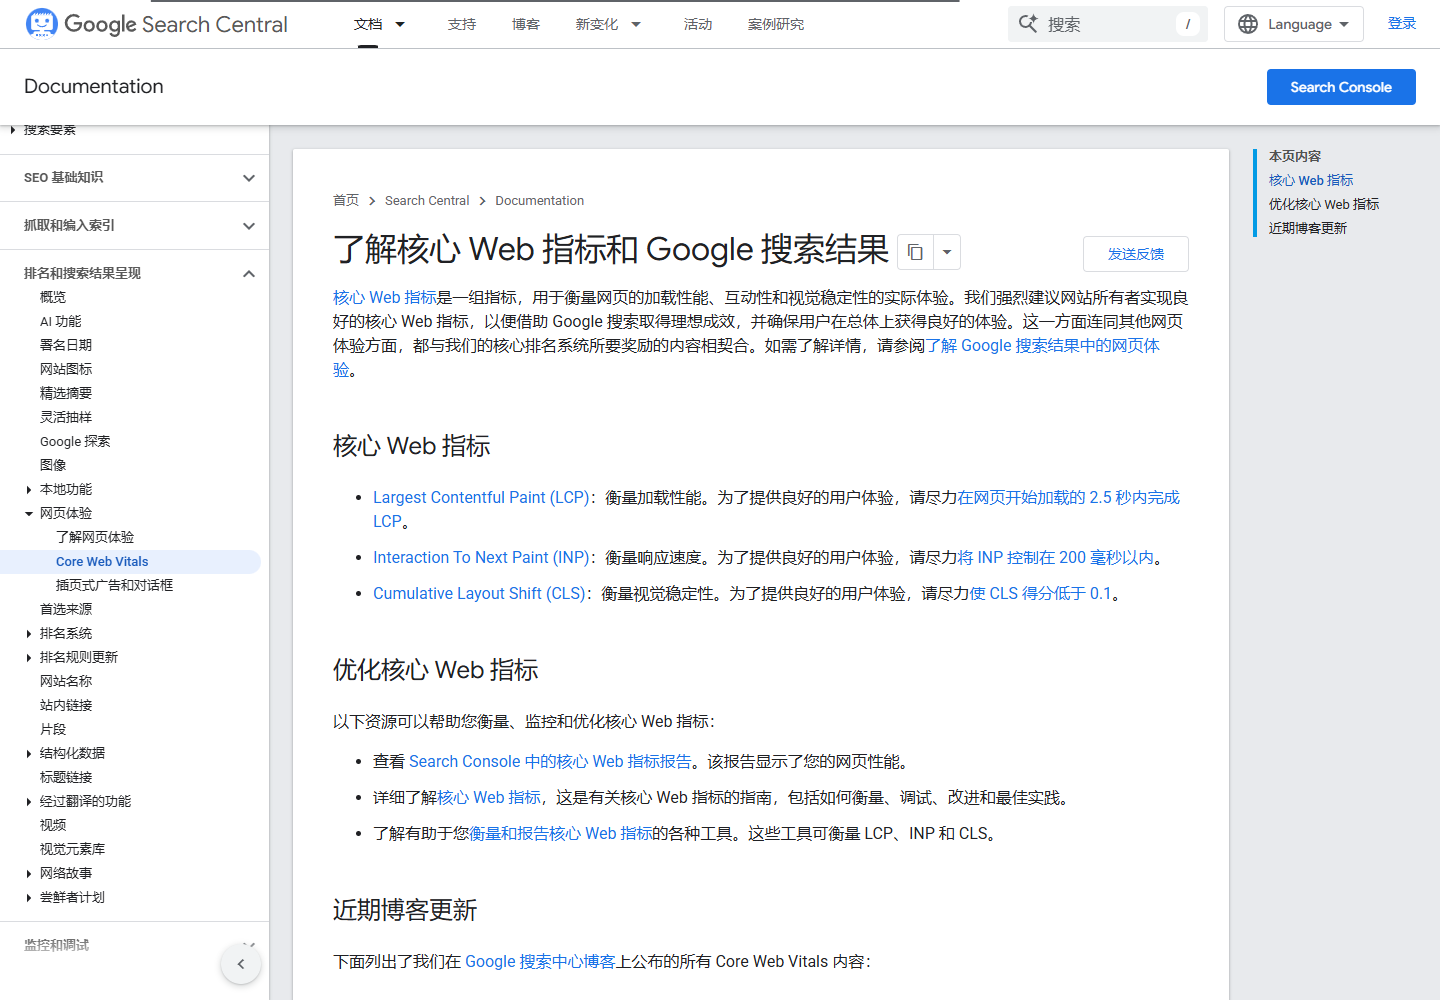Select 了解网页体验 in sidebar

[x=95, y=538]
